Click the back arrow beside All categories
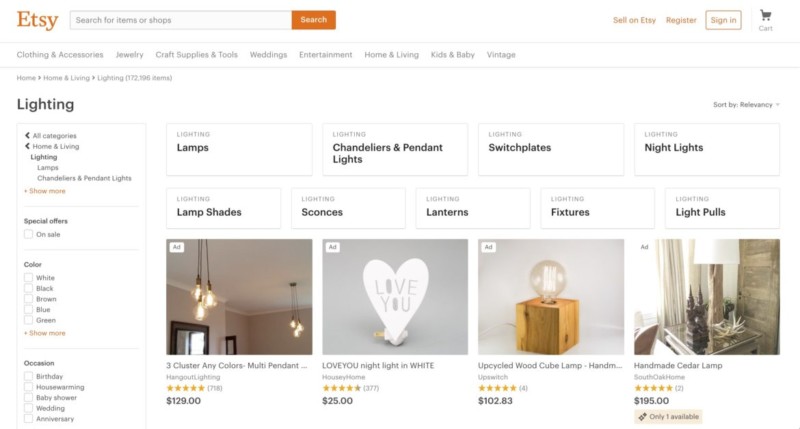Screen dimensions: 800x429 click(27, 135)
